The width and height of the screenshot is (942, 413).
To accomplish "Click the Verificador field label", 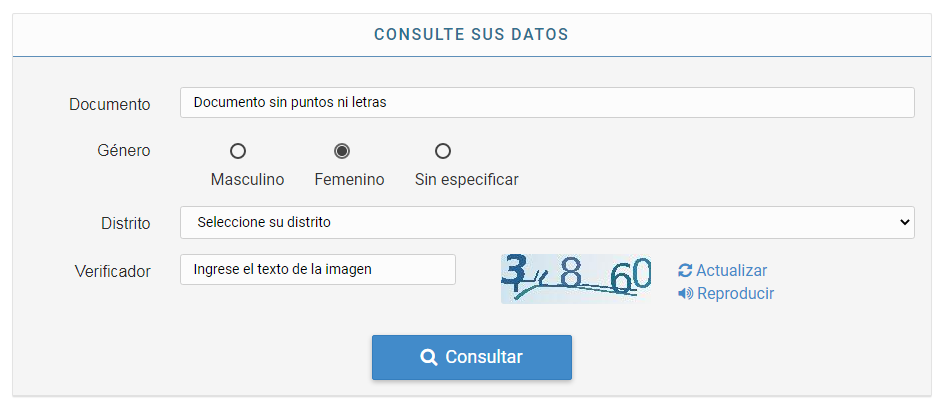I will click(x=113, y=271).
